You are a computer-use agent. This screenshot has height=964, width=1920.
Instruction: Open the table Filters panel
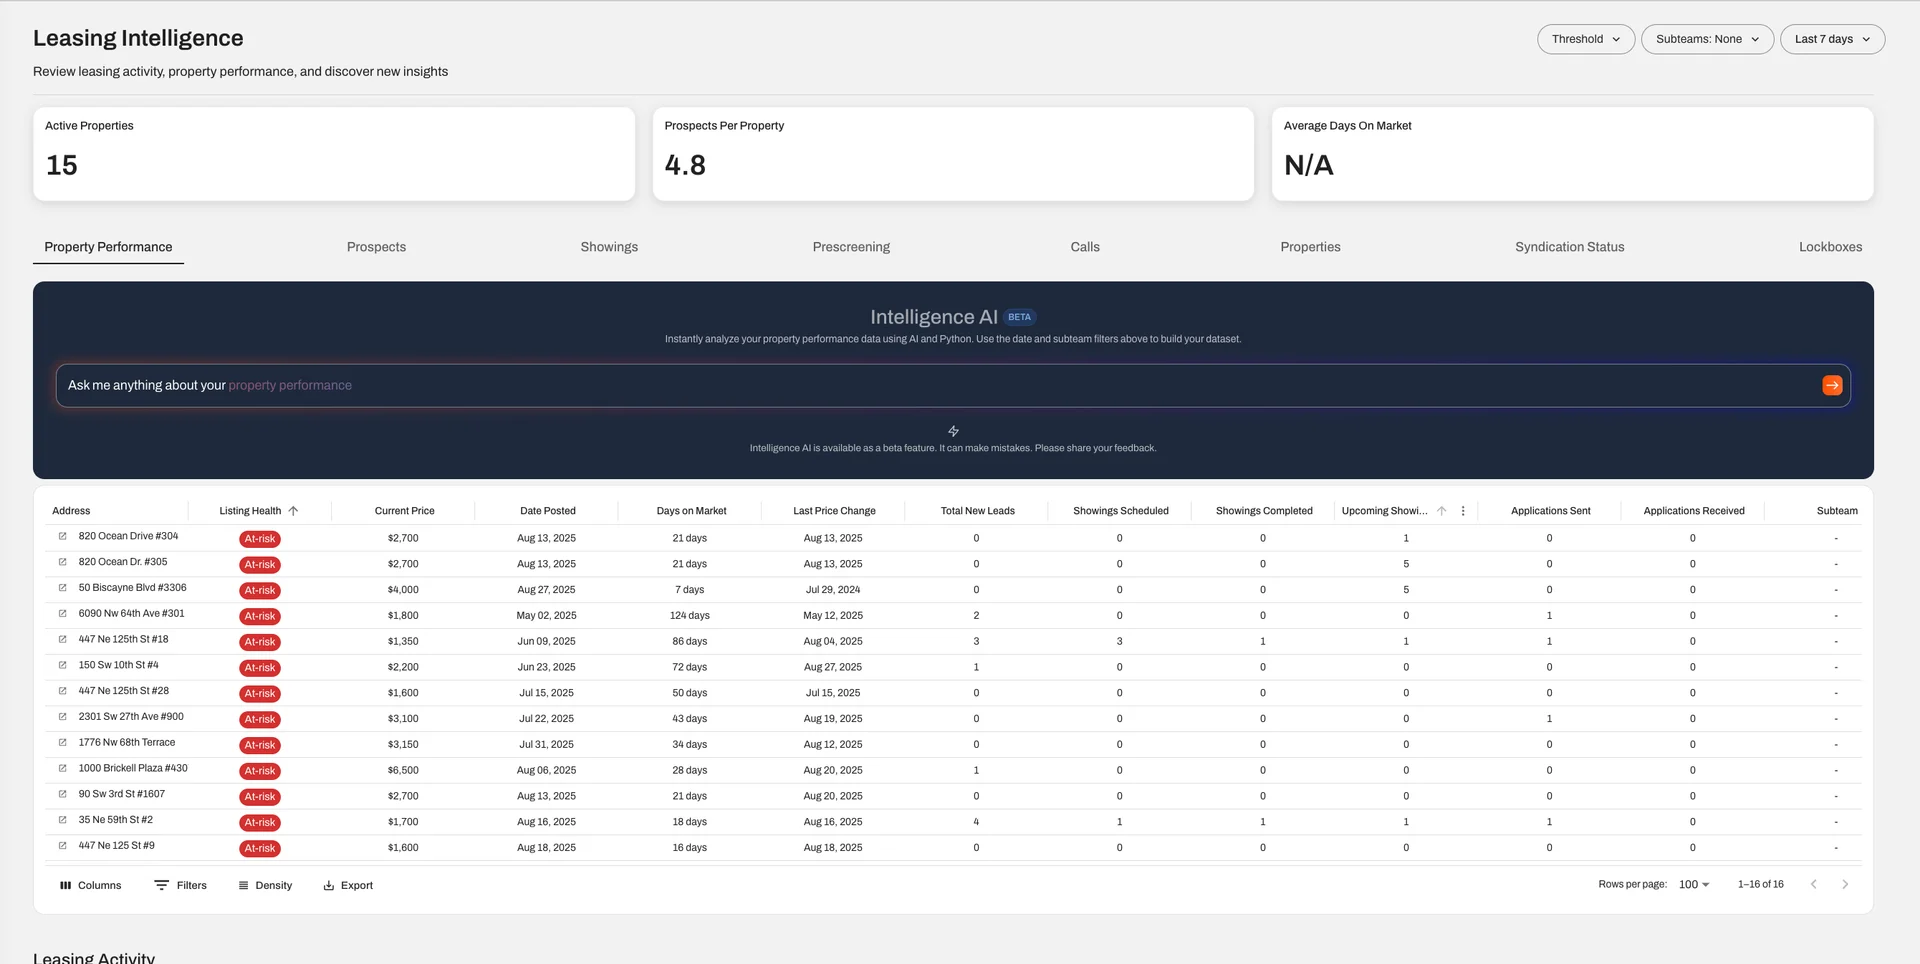pos(180,885)
